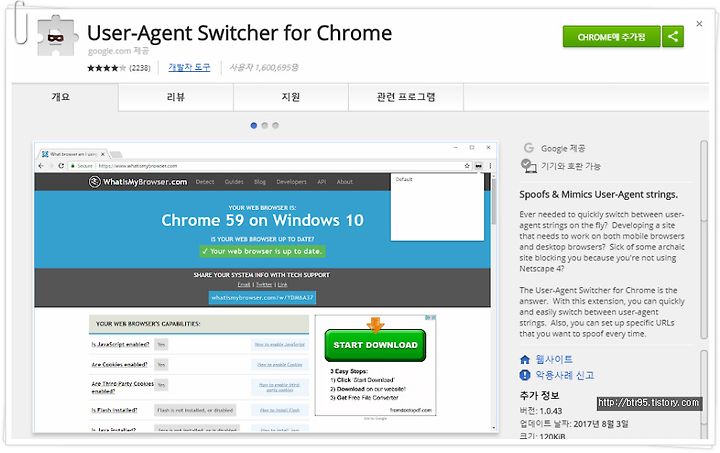Click the Guides menu in preview
The image size is (720, 453).
coord(234,182)
